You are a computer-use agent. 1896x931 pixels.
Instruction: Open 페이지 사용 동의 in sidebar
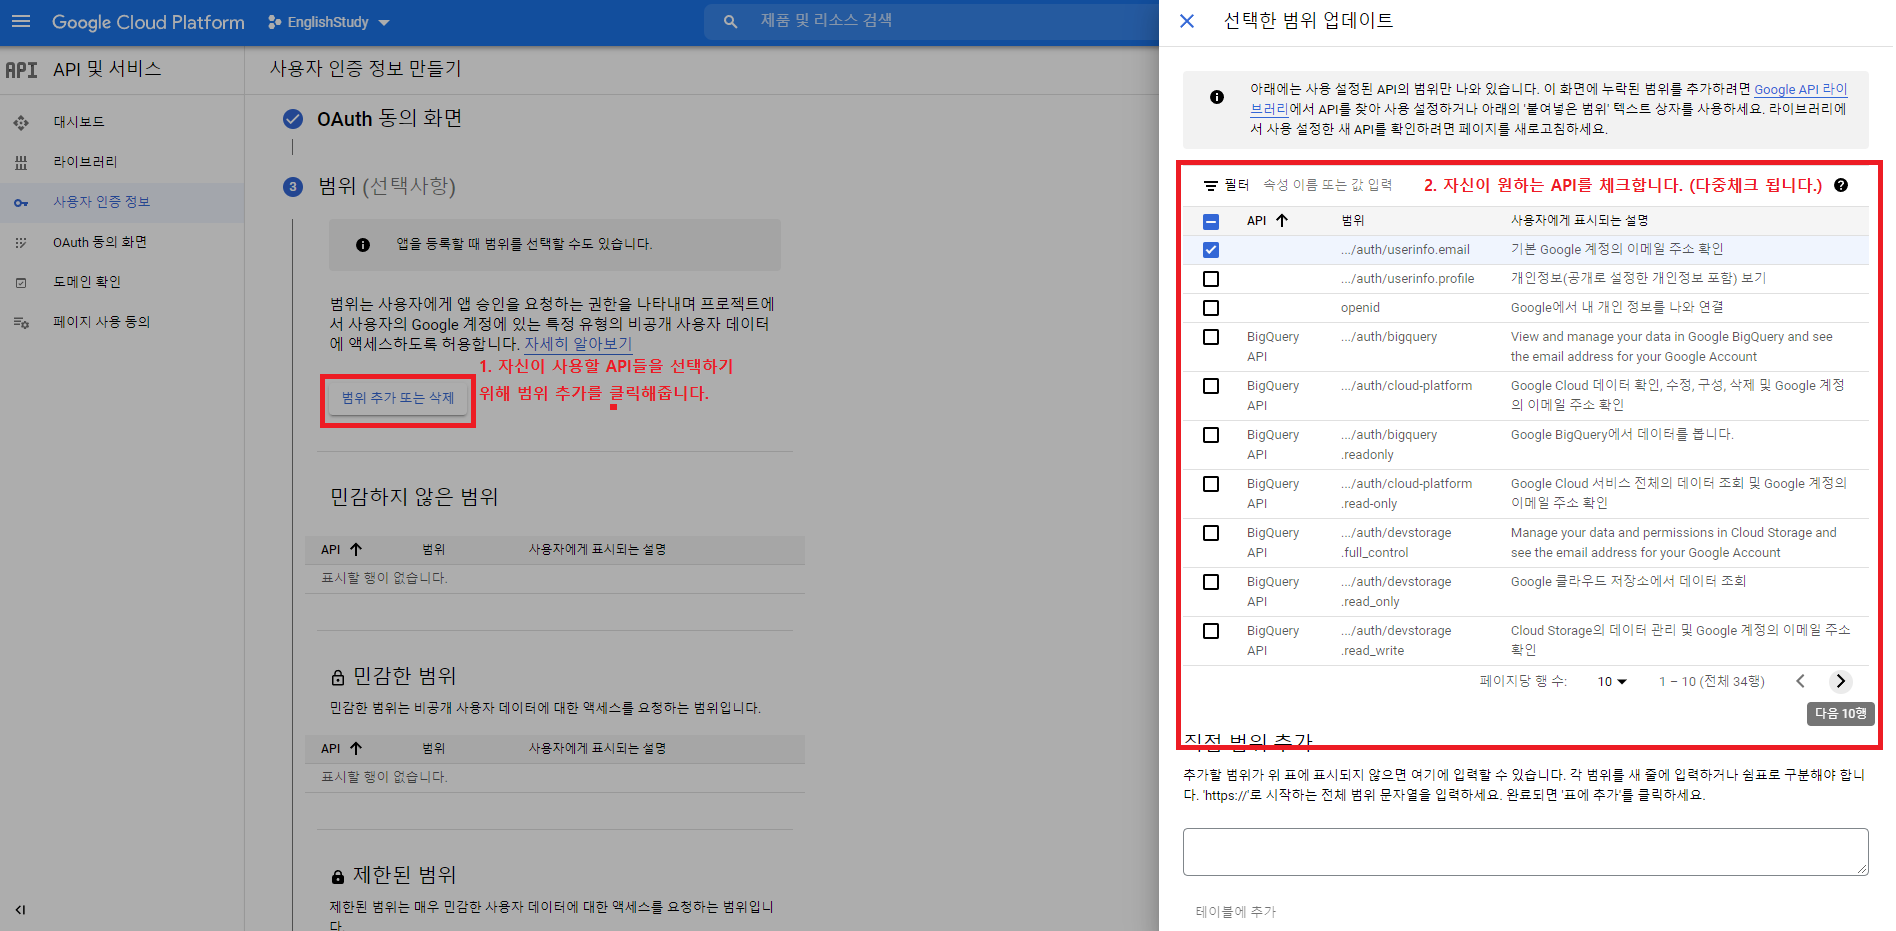[x=101, y=322]
